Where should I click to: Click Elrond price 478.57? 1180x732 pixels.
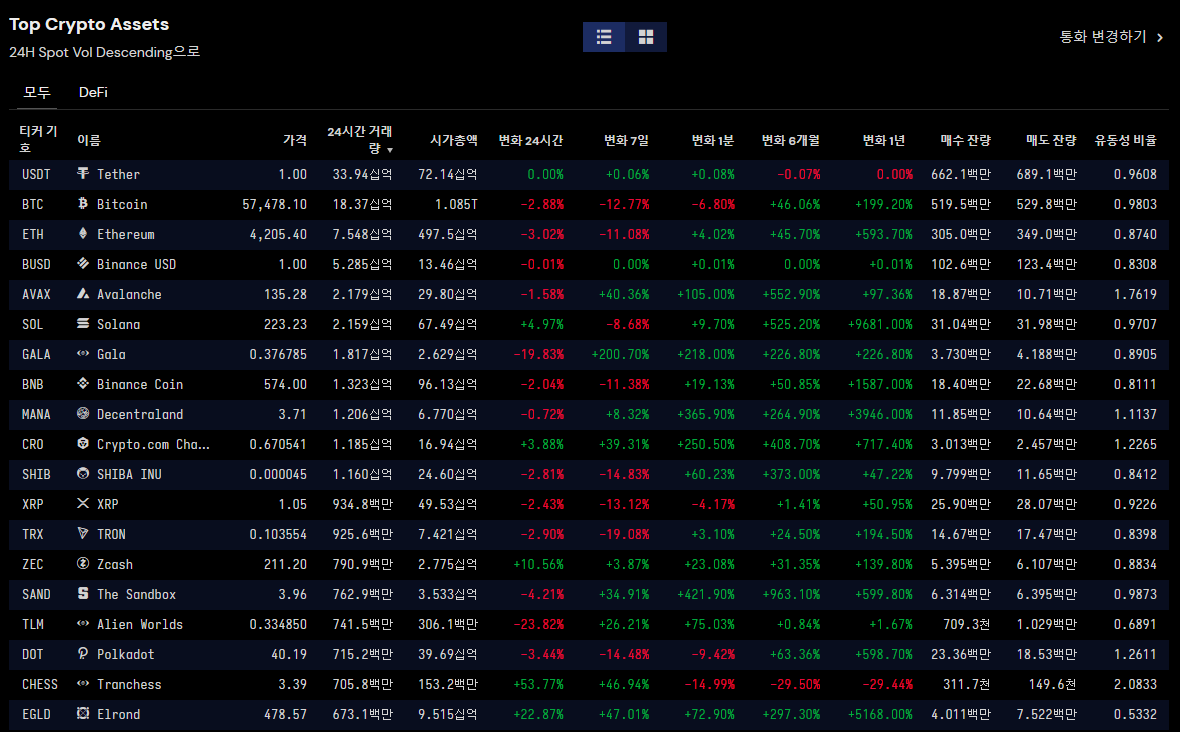[285, 715]
